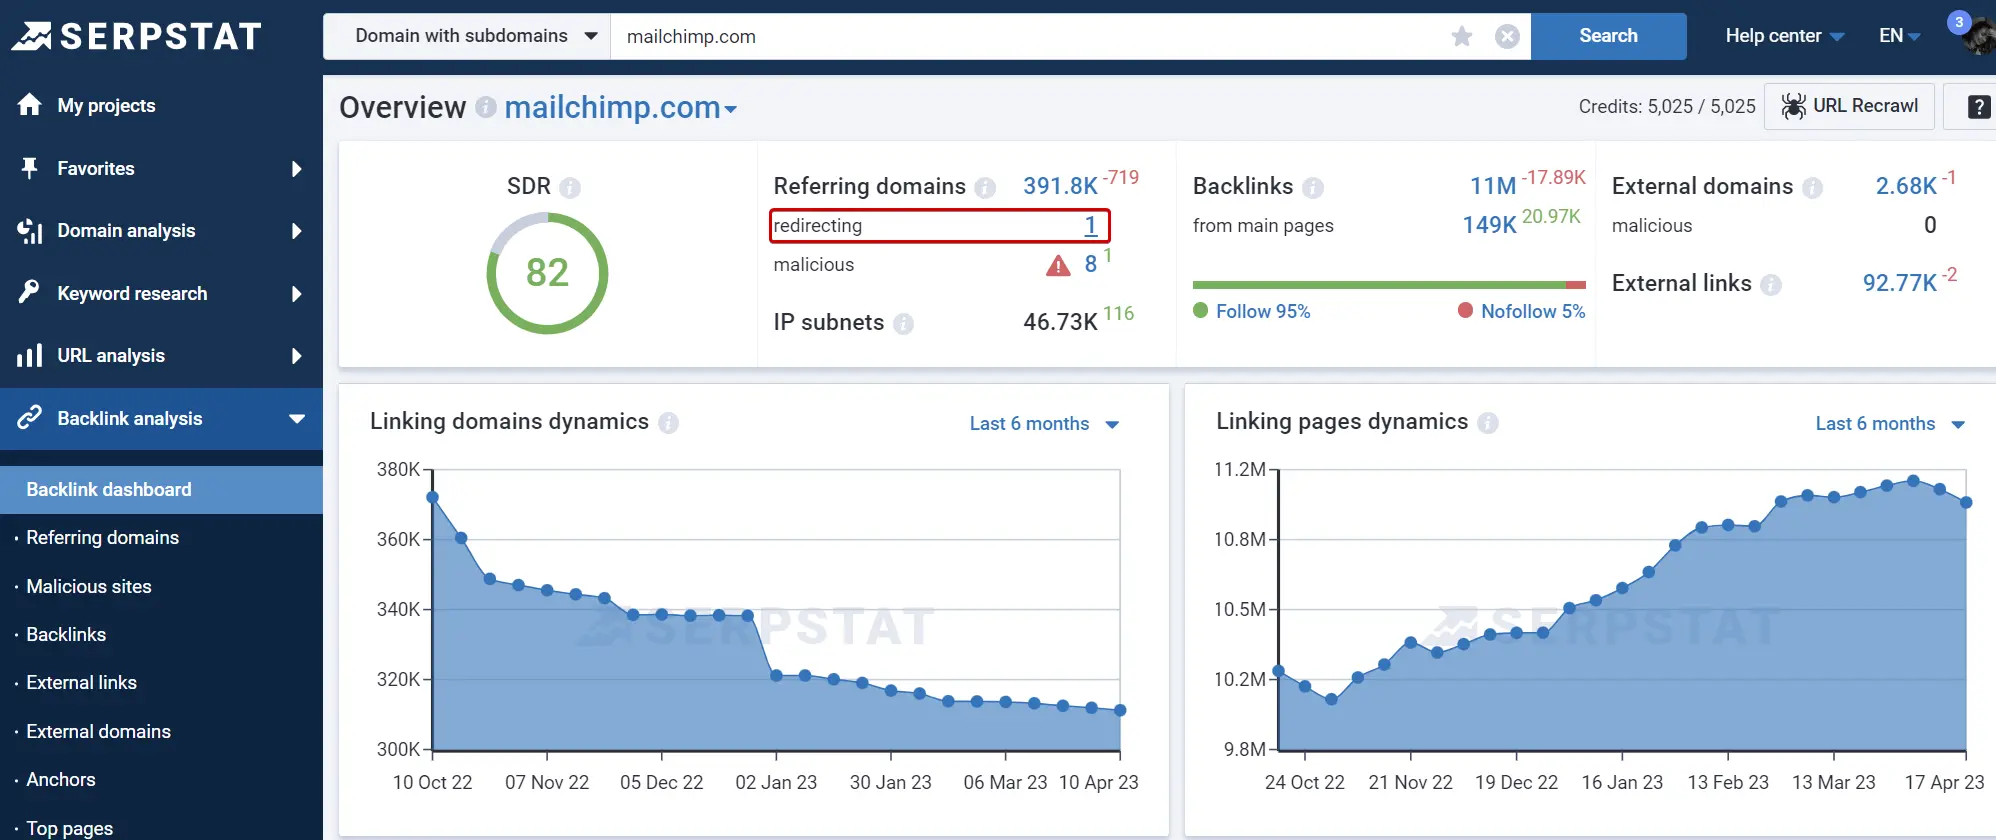This screenshot has width=1996, height=840.
Task: Click the My projects home icon
Action: [x=30, y=105]
